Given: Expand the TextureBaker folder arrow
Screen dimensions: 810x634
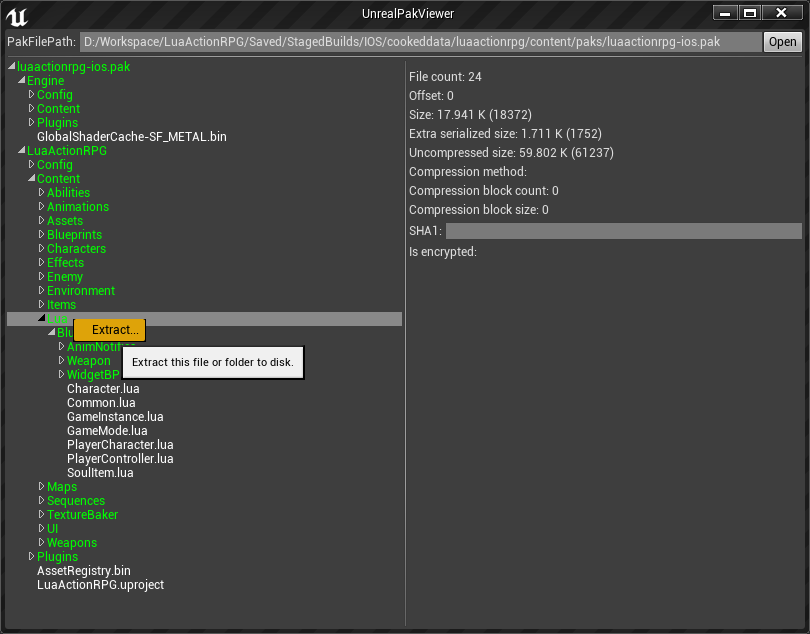Looking at the screenshot, I should point(42,514).
